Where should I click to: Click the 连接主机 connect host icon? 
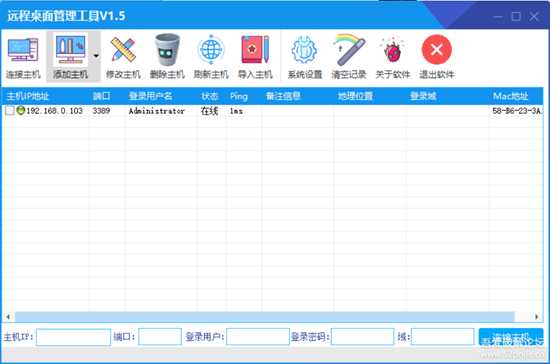23,51
